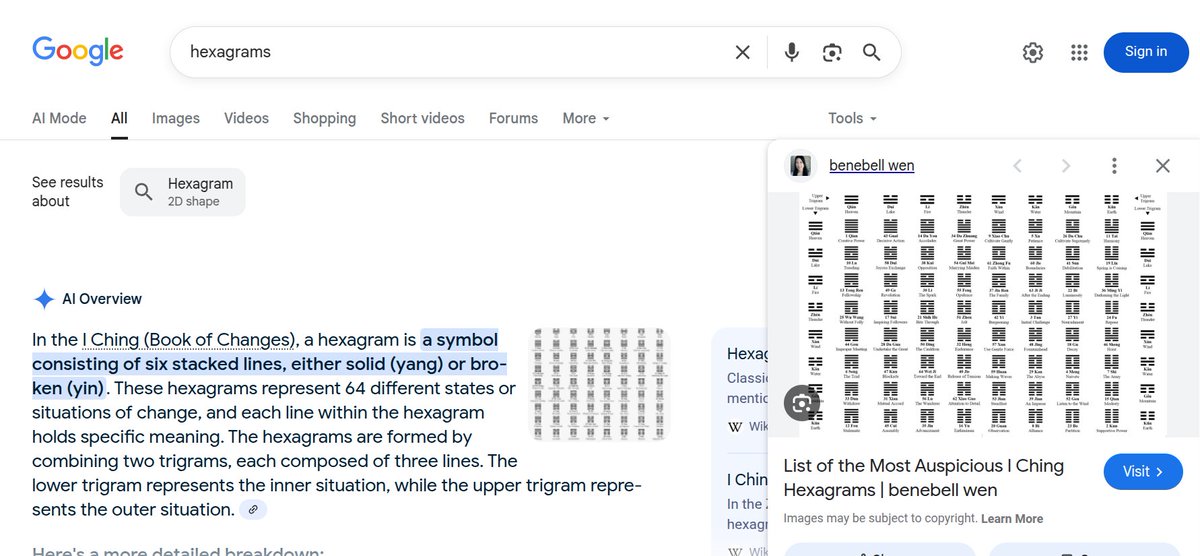The image size is (1200, 556).
Task: Click Learn More copyright link
Action: click(x=1012, y=519)
